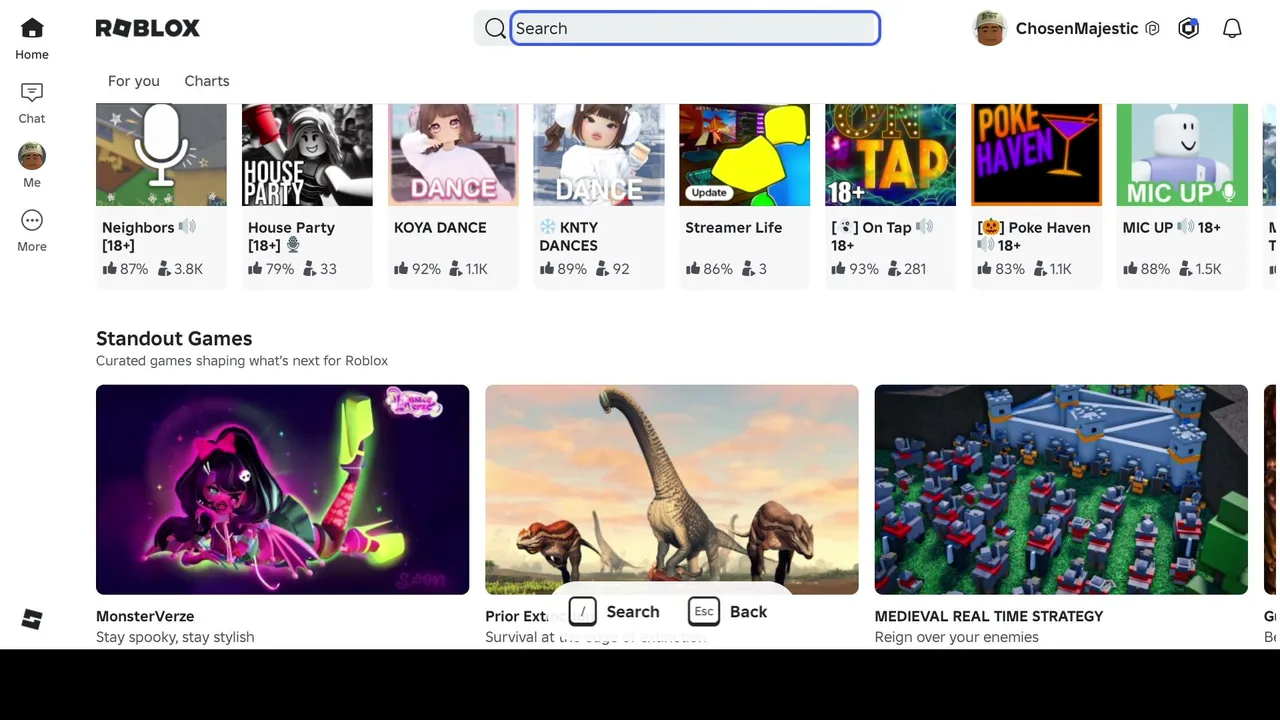The image size is (1280, 720).
Task: Open the More menu in sidebar
Action: (x=32, y=220)
